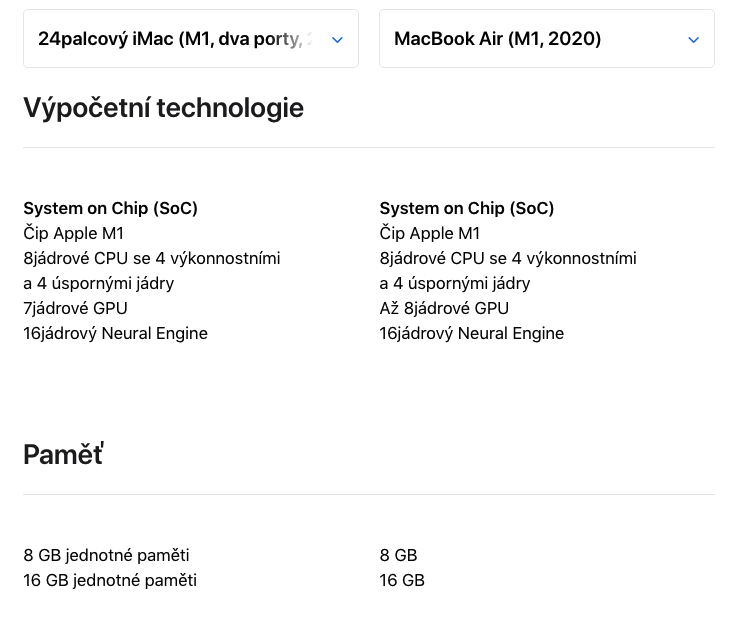This screenshot has width=736, height=633.
Task: Click the Až 8jádrové GPU spec
Action: point(443,308)
